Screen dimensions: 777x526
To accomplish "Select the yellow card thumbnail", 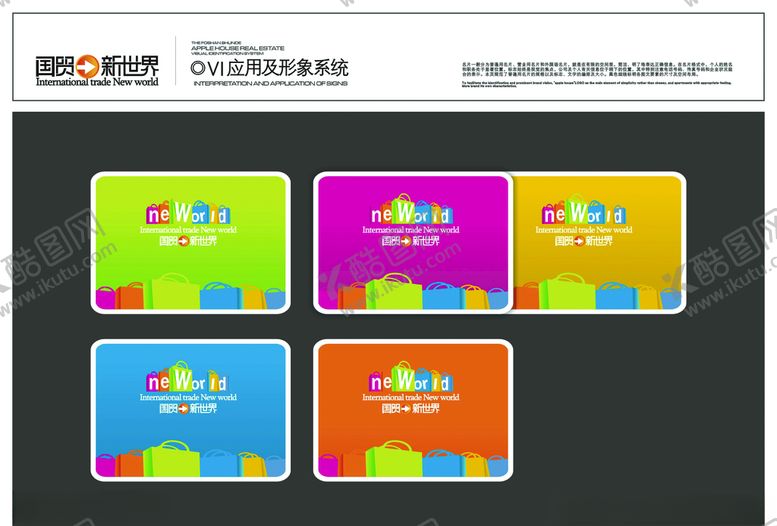I will [x=600, y=241].
